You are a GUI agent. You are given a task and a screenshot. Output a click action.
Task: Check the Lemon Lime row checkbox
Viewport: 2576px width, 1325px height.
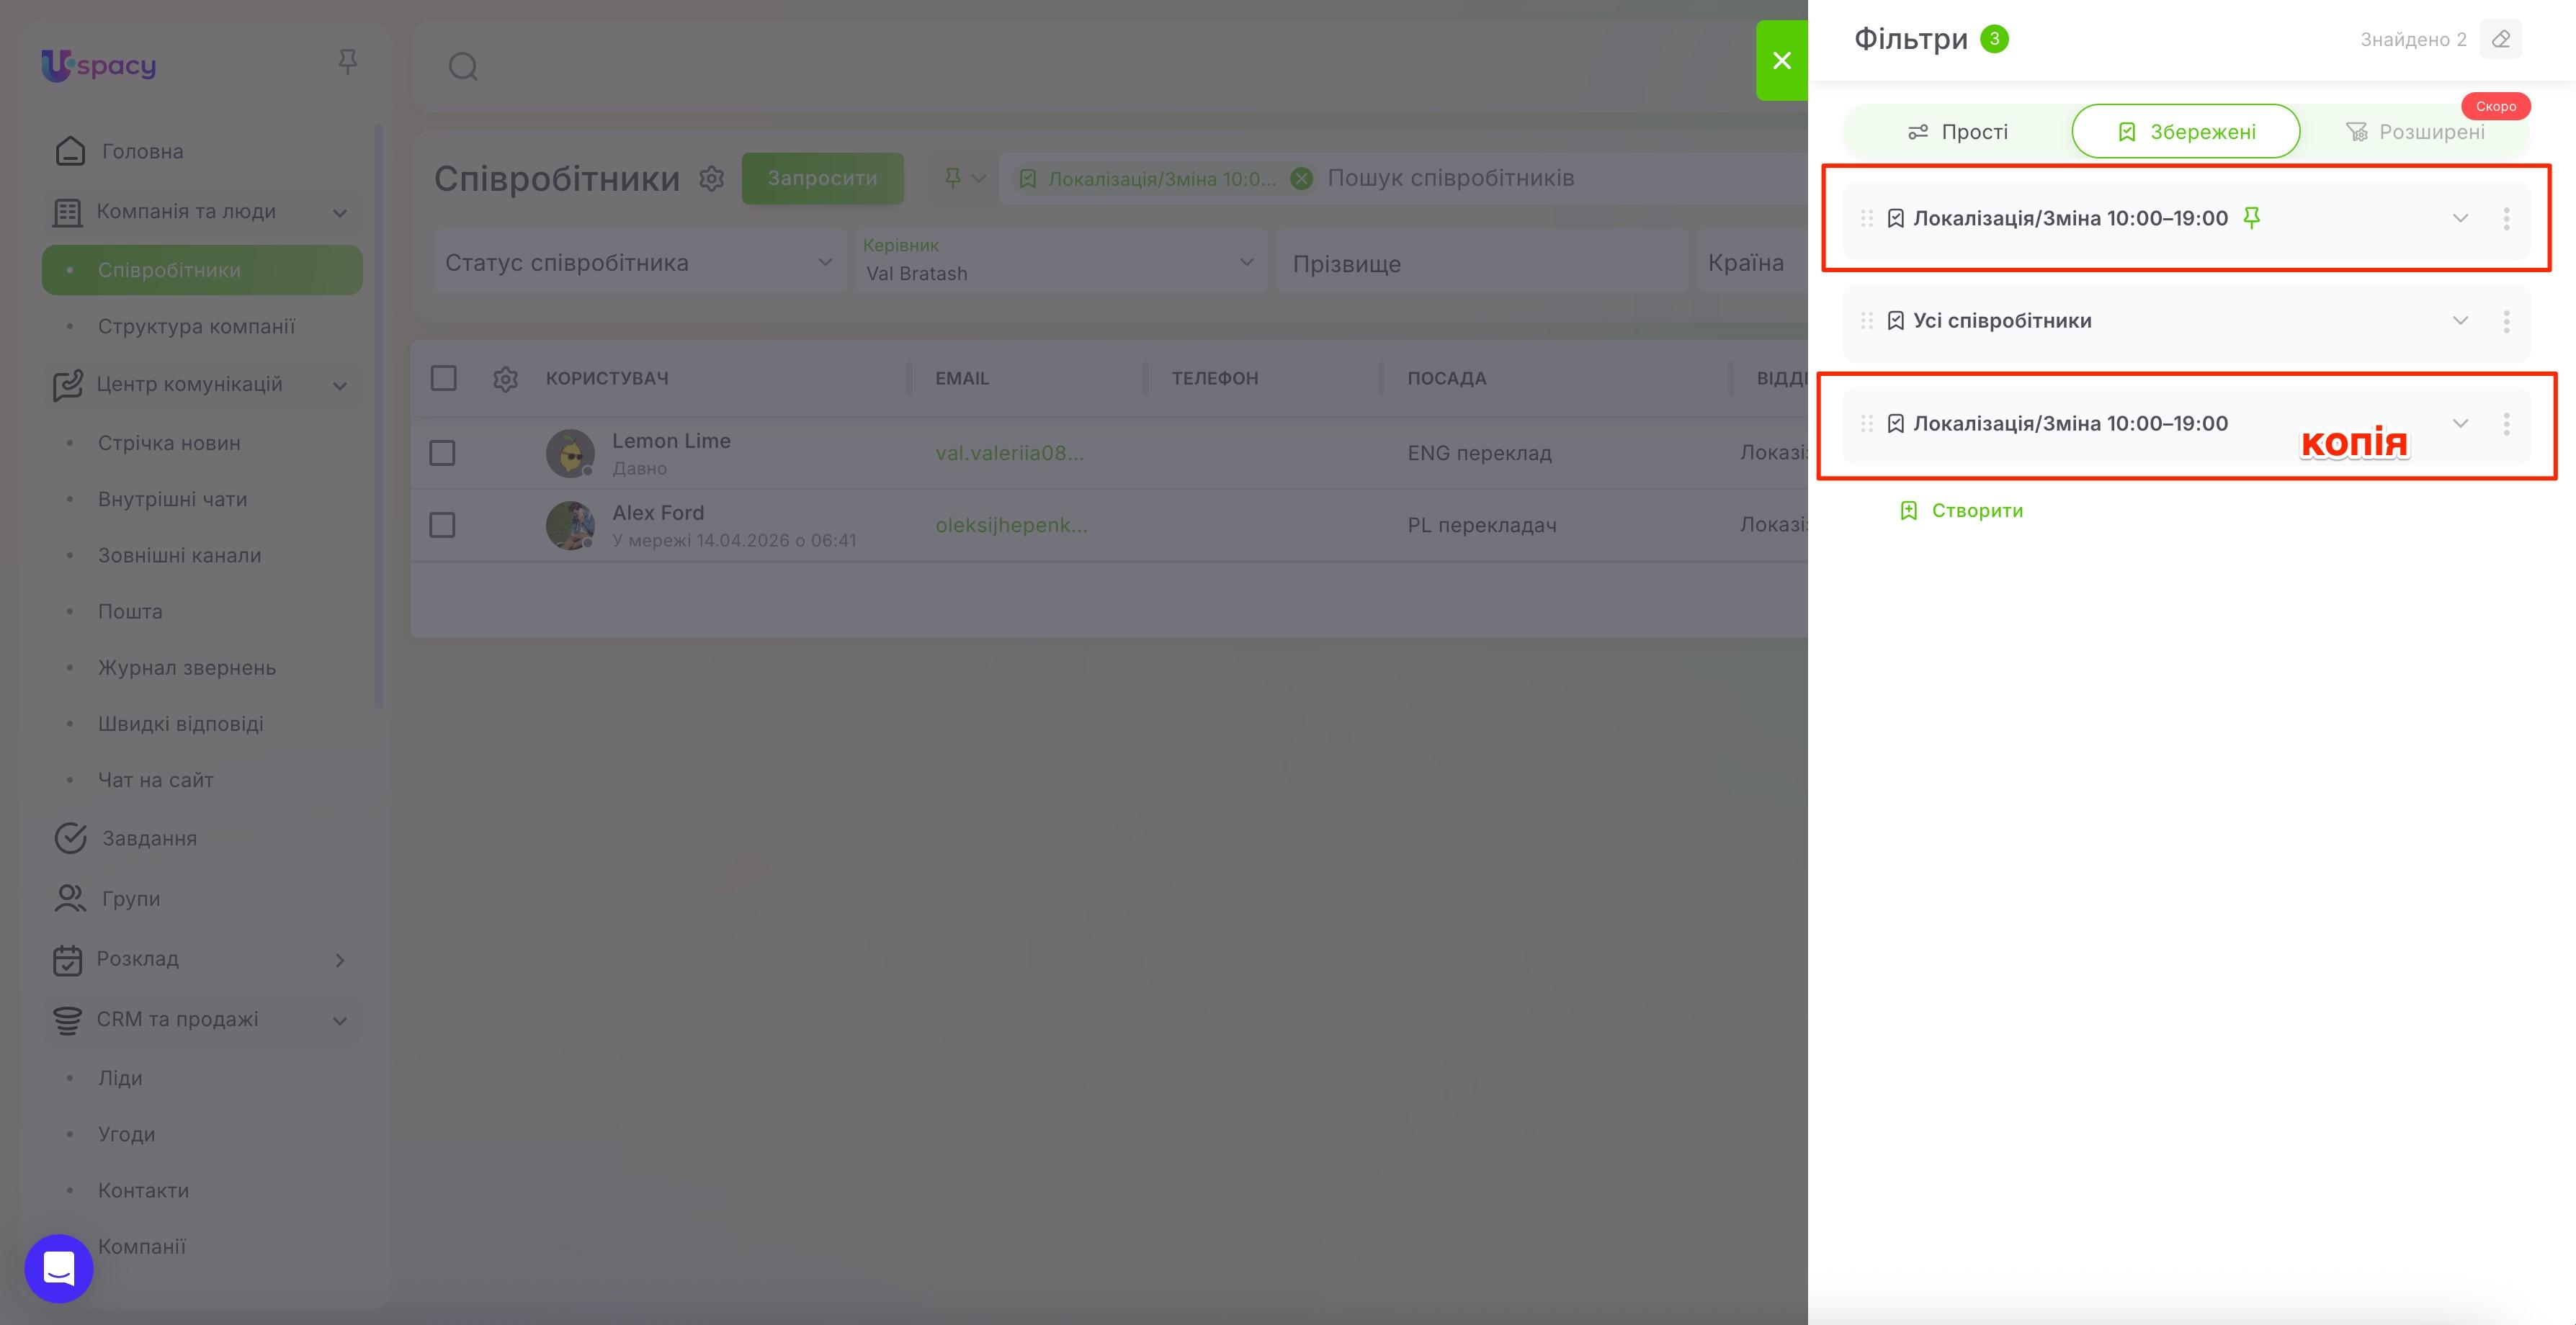pos(442,453)
